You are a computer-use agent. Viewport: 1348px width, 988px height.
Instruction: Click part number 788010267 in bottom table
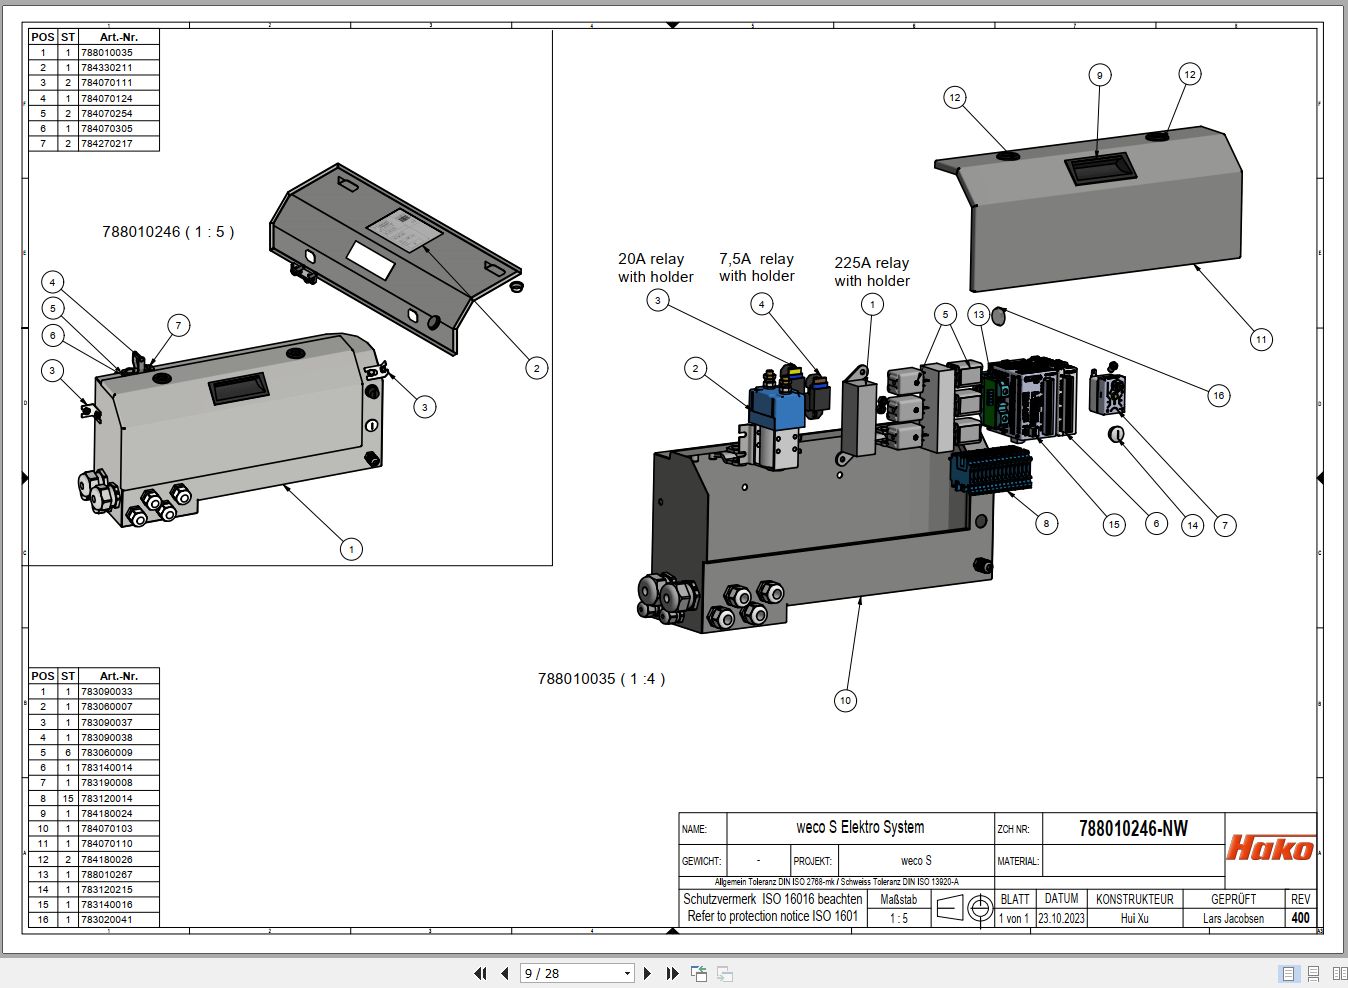pyautogui.click(x=106, y=875)
